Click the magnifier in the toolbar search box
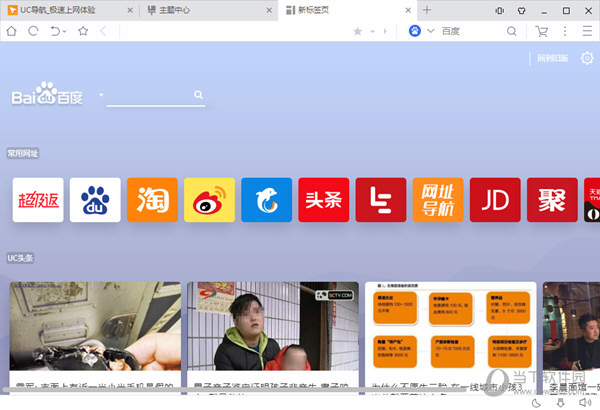 click(511, 31)
